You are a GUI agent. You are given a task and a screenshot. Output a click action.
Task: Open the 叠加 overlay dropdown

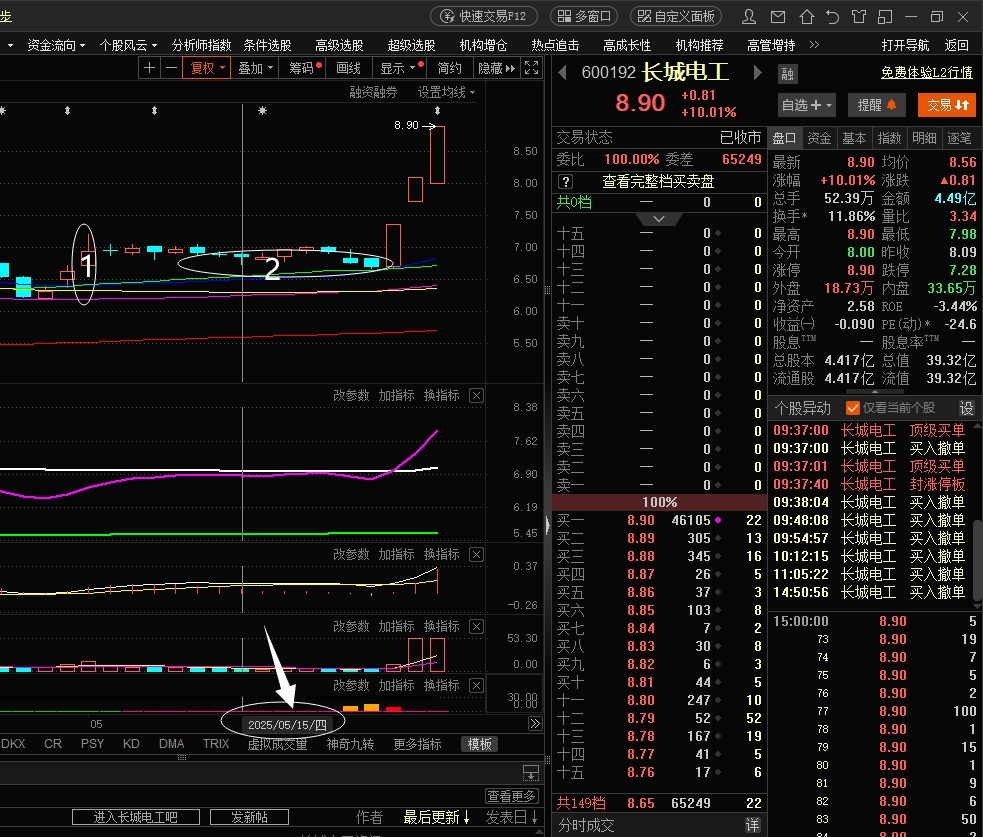point(255,68)
